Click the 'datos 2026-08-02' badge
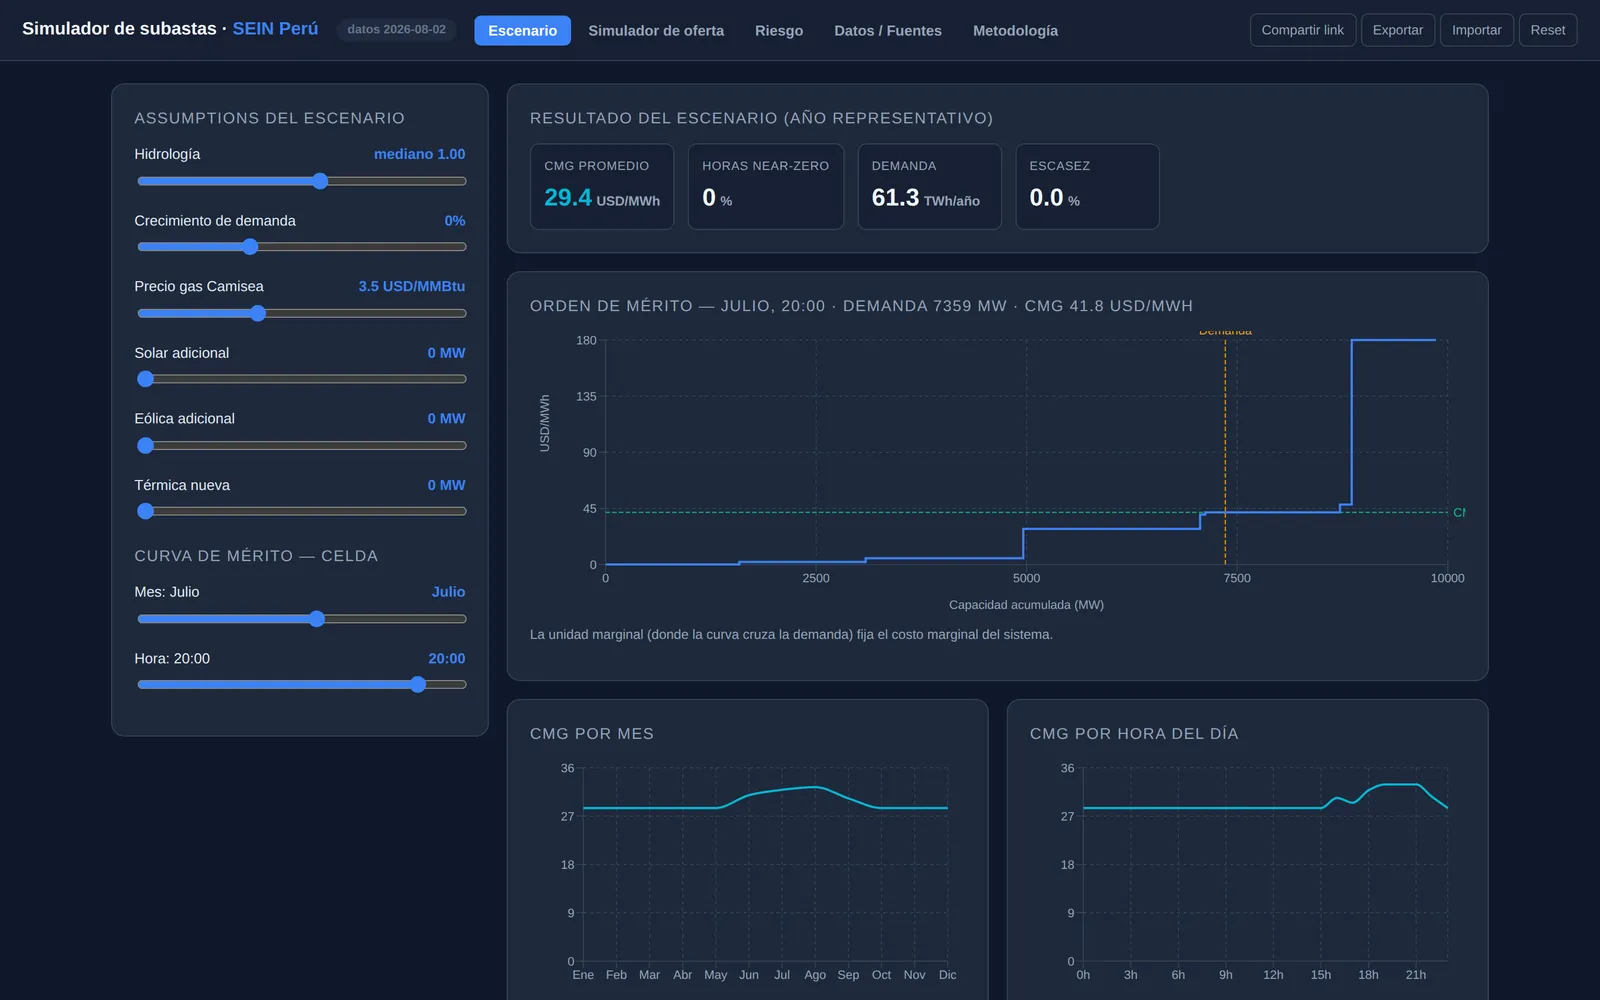The image size is (1600, 1000). (x=396, y=30)
